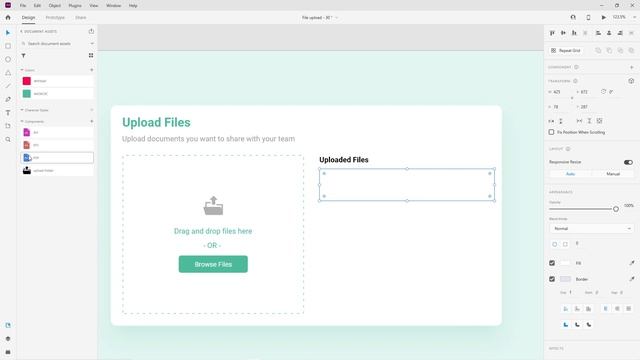Switch to the Share tab
The width and height of the screenshot is (640, 360).
click(x=80, y=18)
